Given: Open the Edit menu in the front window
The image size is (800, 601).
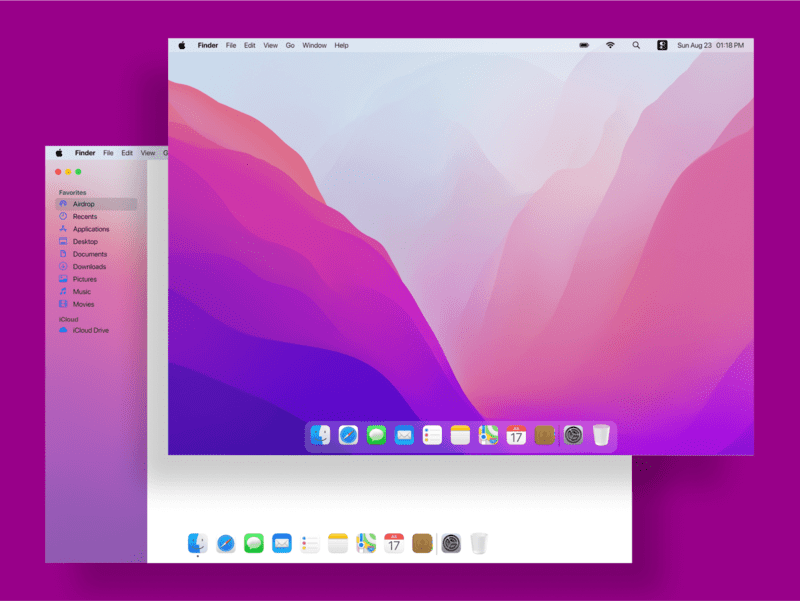Looking at the screenshot, I should tap(249, 45).
